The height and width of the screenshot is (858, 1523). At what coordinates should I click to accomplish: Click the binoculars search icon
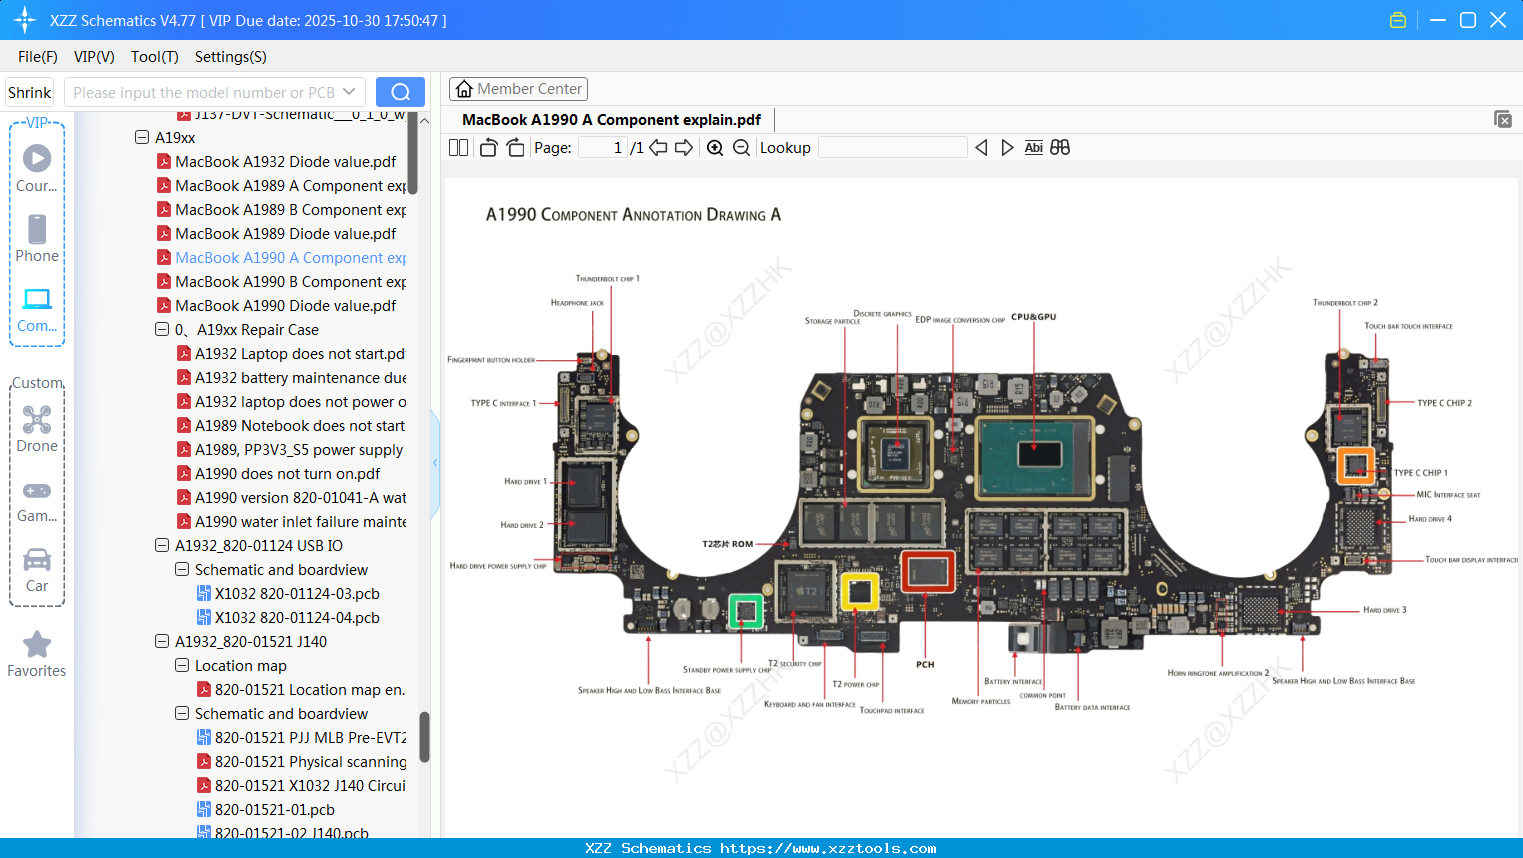(x=1060, y=148)
